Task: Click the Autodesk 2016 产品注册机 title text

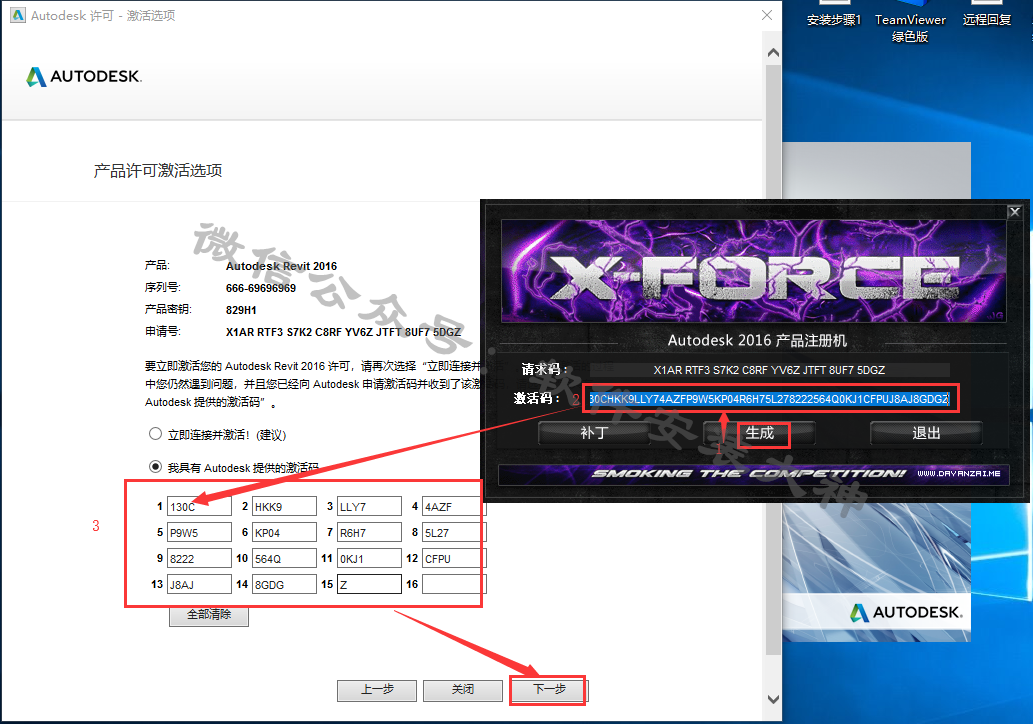Action: pos(758,341)
